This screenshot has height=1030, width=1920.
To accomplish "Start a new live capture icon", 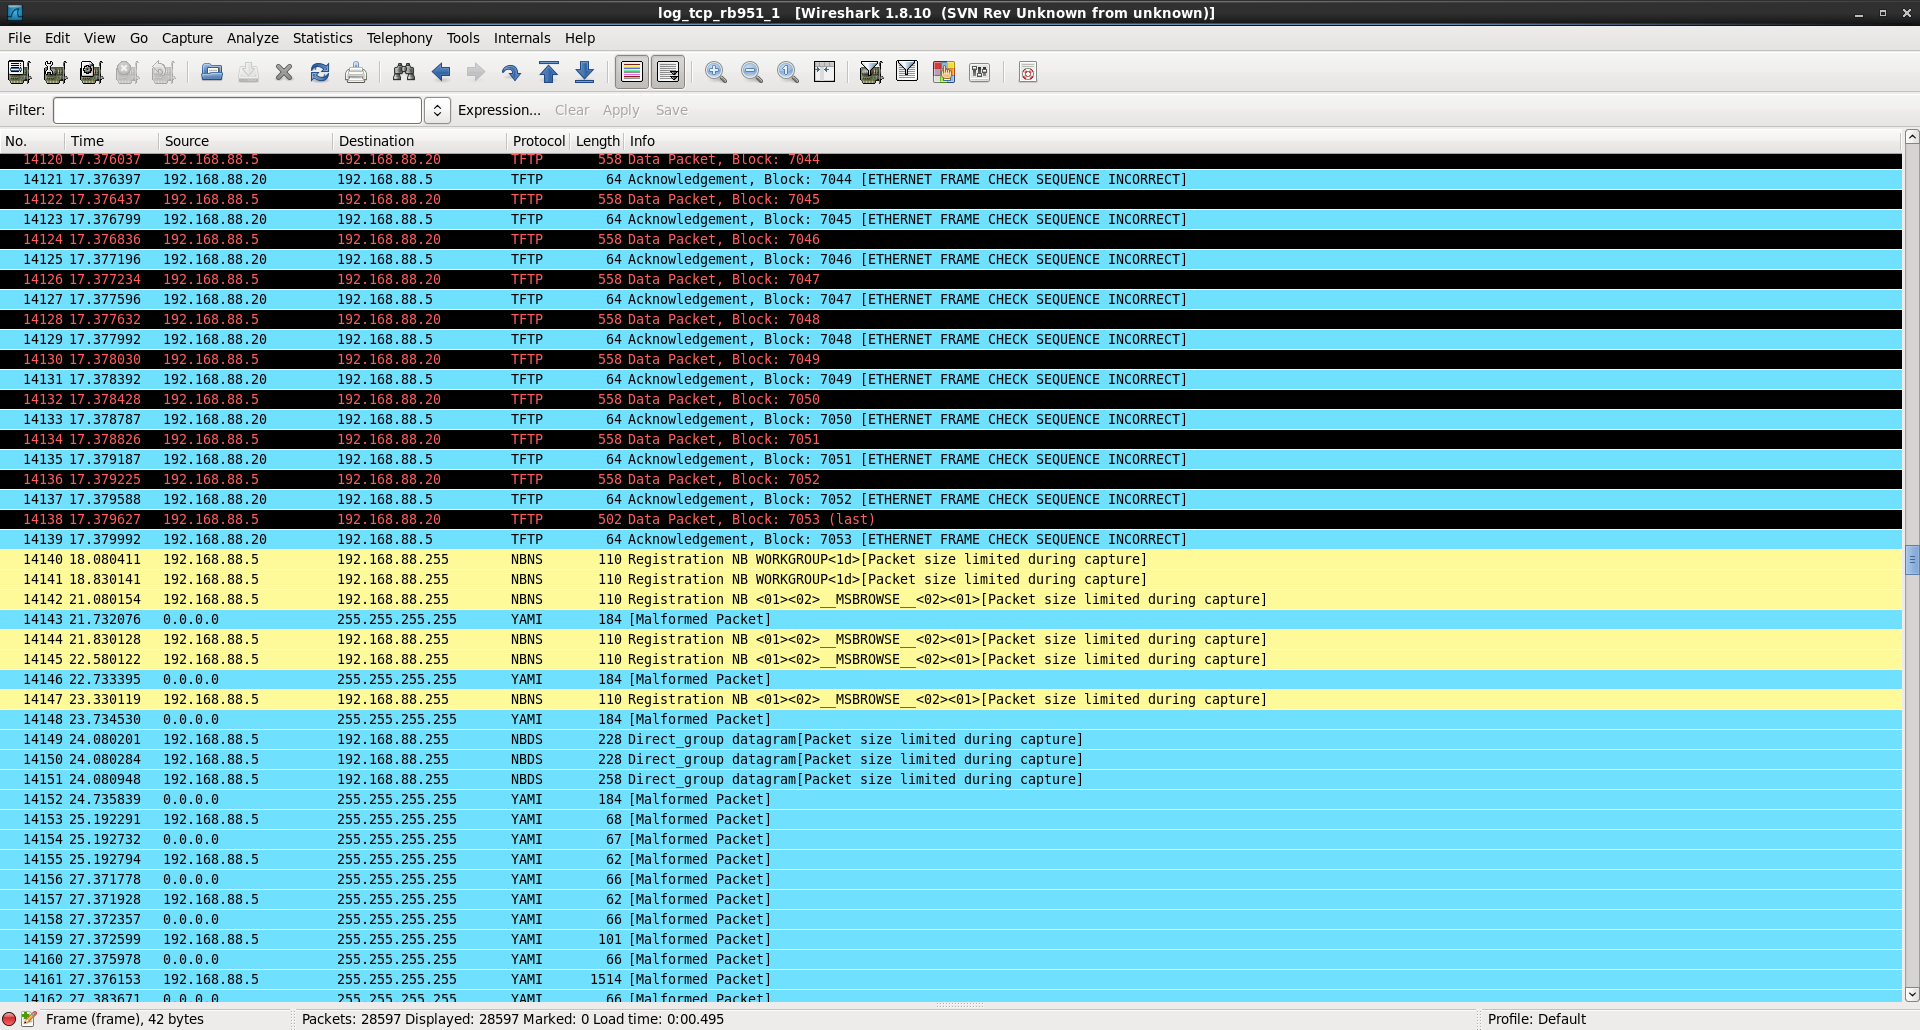I will (x=91, y=72).
